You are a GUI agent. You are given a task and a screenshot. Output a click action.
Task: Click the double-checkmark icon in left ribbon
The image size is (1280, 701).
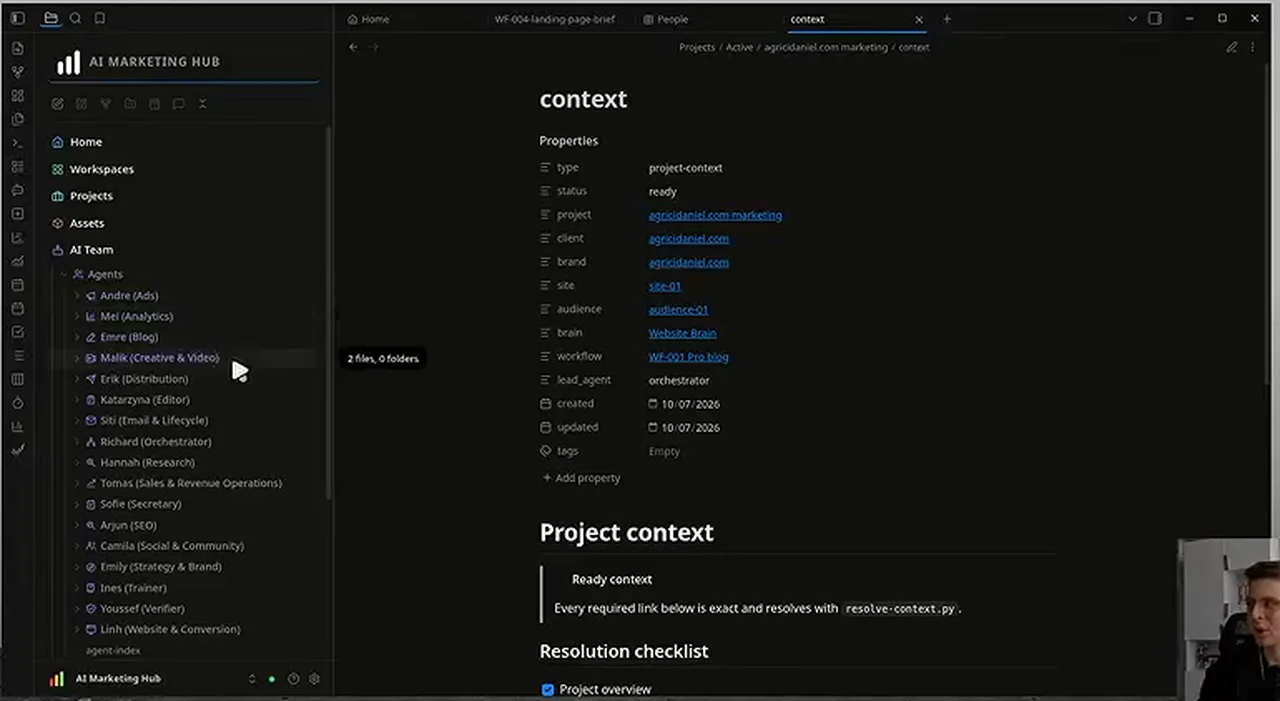(x=17, y=450)
